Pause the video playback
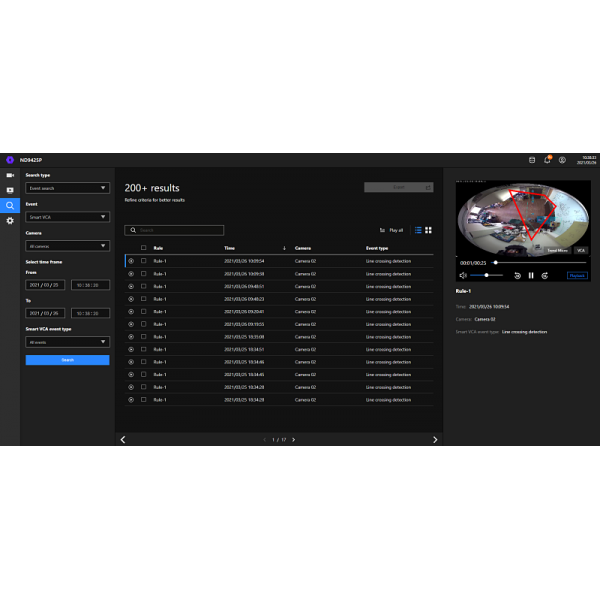Image resolution: width=600 pixels, height=600 pixels. 531,275
